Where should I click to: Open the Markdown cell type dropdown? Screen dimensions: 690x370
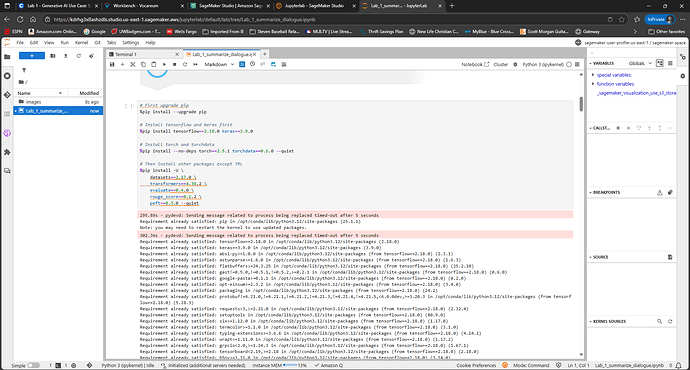pyautogui.click(x=219, y=64)
